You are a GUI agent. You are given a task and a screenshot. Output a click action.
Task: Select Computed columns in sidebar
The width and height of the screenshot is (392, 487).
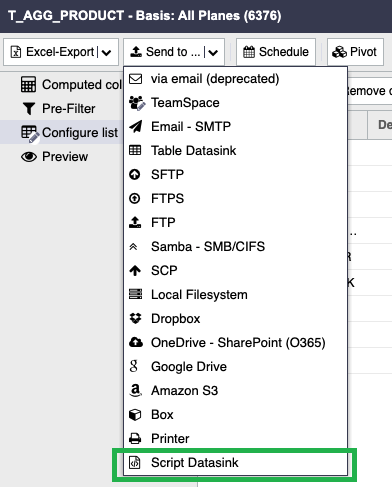pyautogui.click(x=71, y=85)
